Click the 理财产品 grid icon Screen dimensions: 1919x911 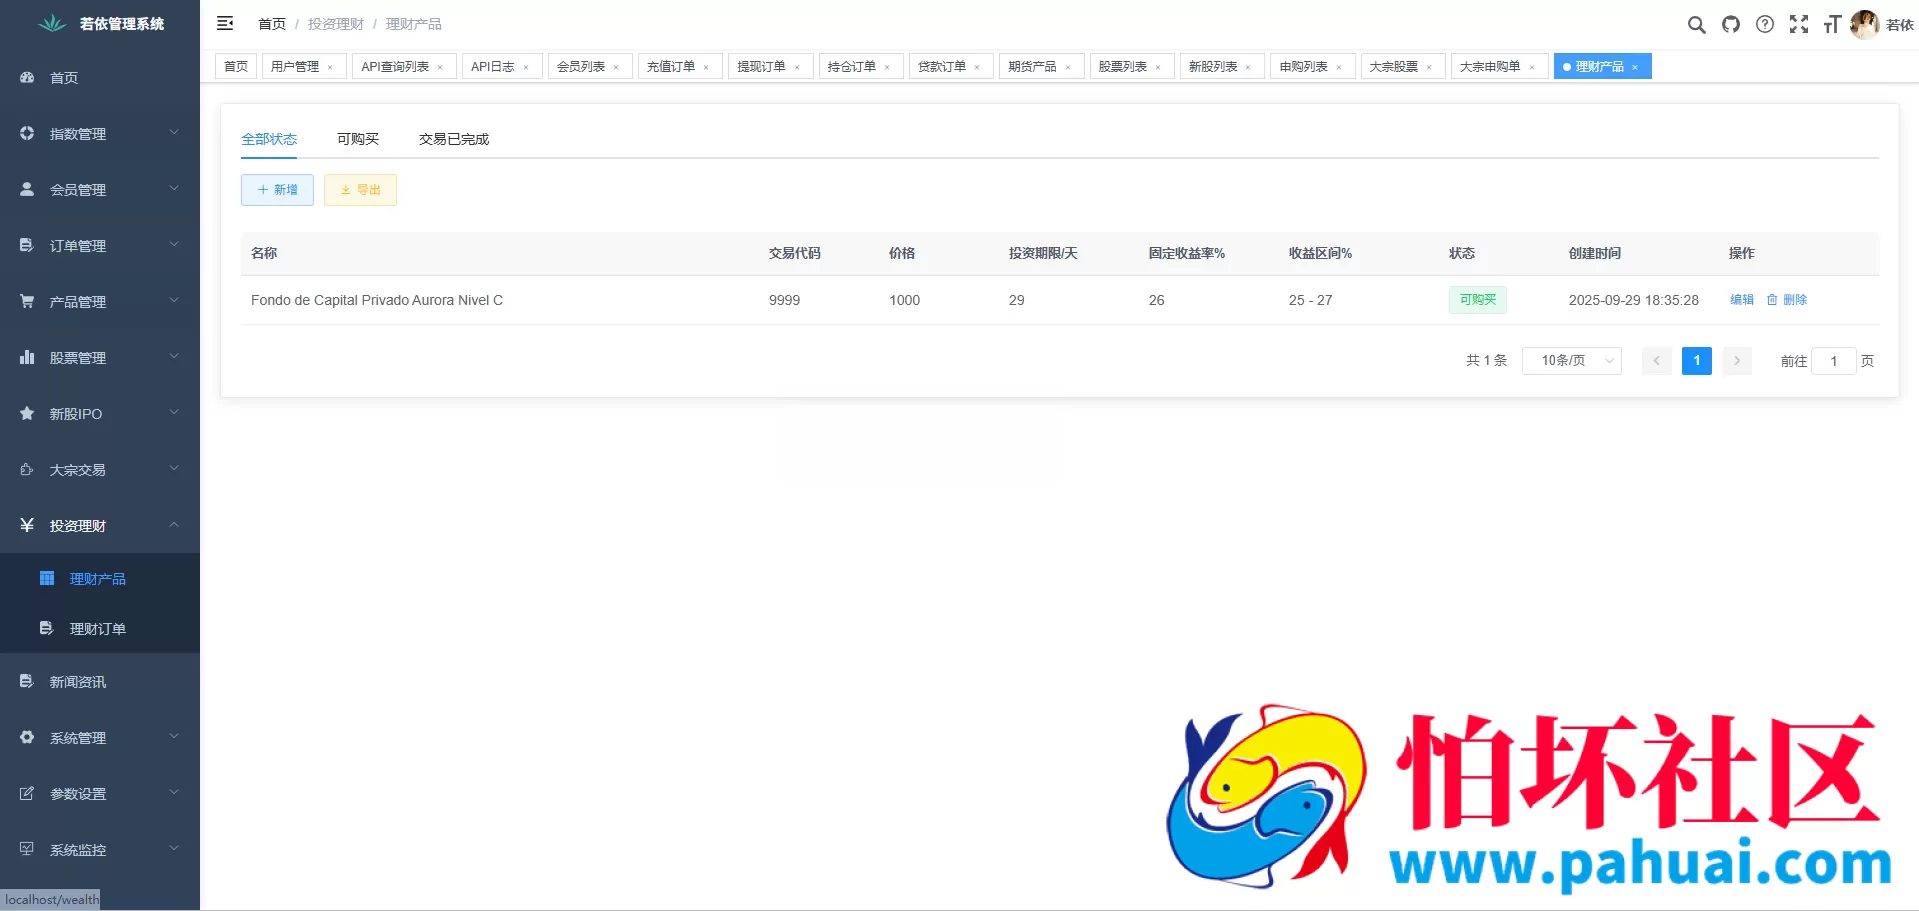point(47,578)
